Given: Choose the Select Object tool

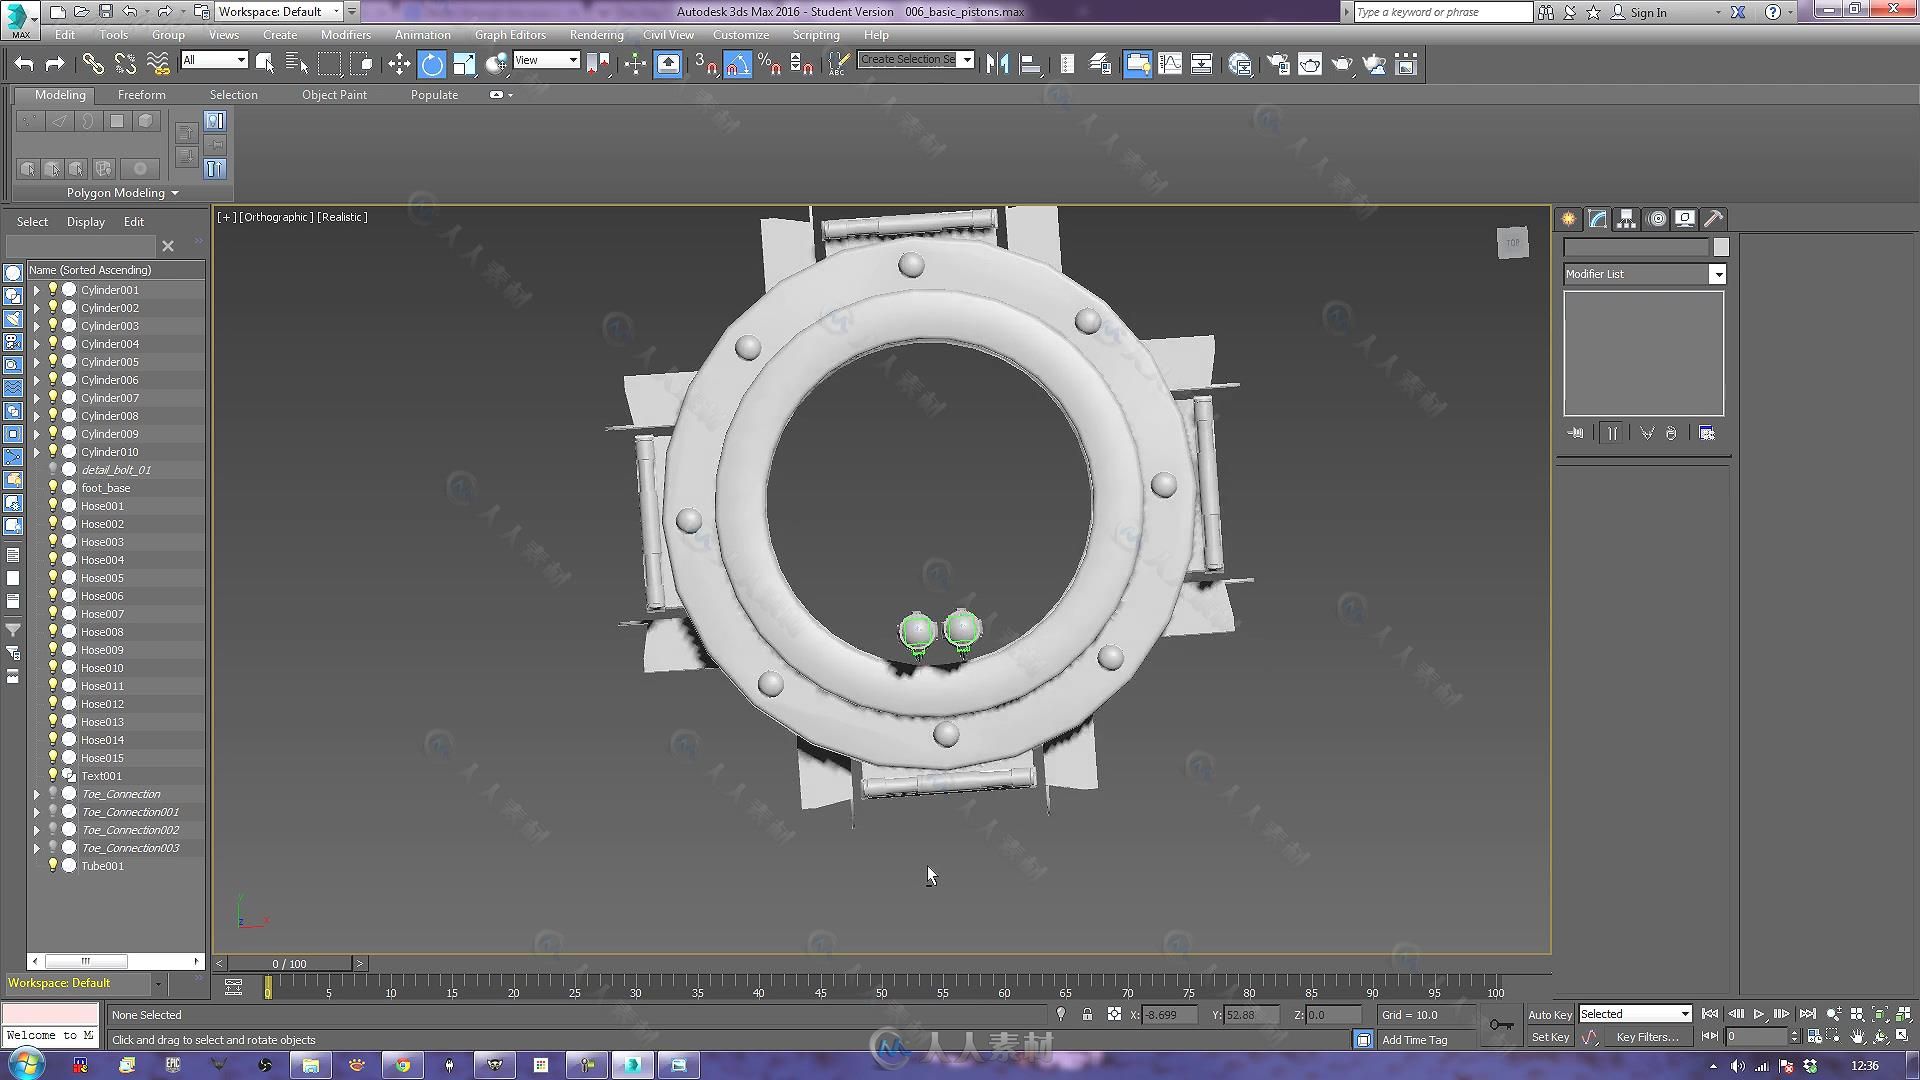Looking at the screenshot, I should pos(265,64).
